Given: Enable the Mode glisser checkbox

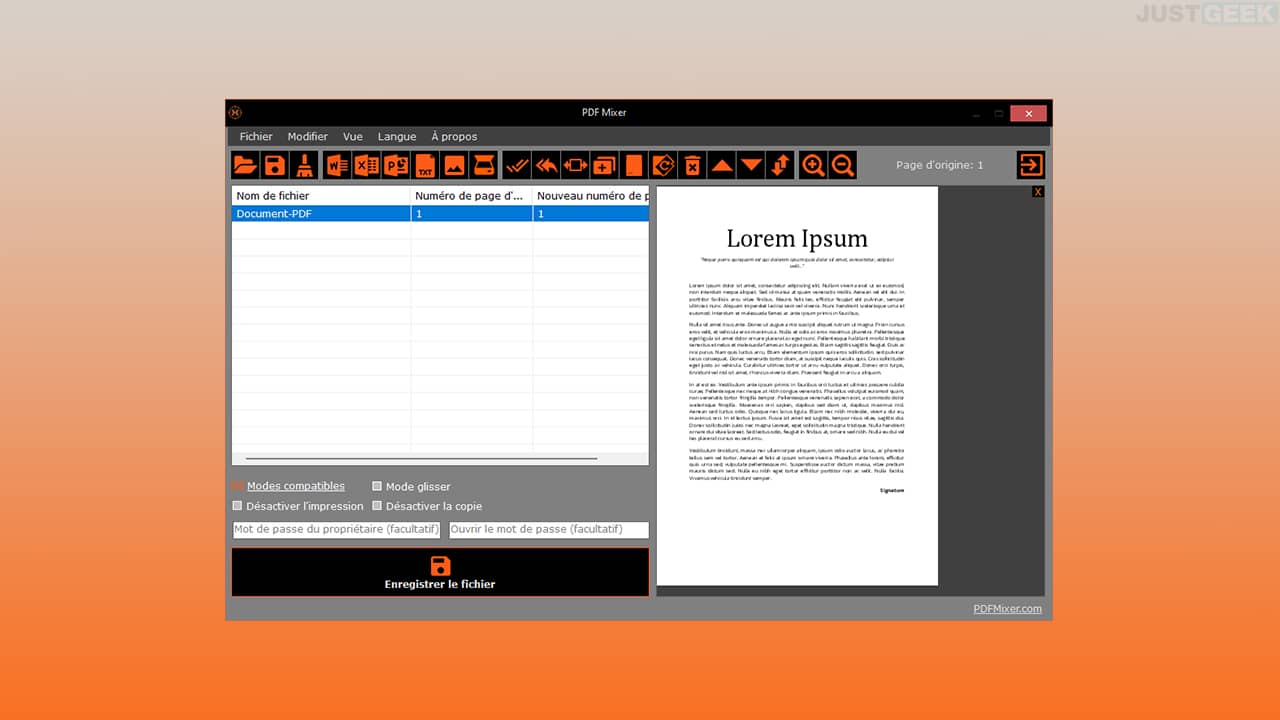Looking at the screenshot, I should tap(377, 486).
